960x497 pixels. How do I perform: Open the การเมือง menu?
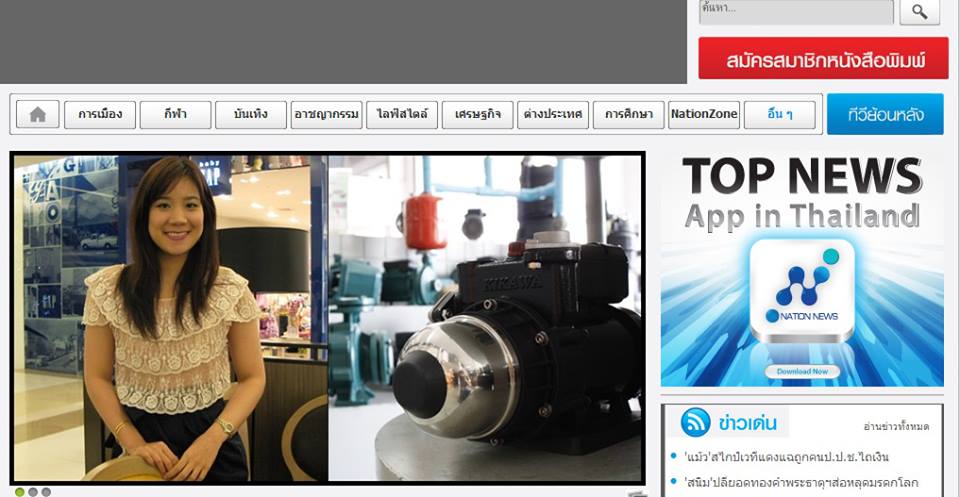click(x=100, y=114)
